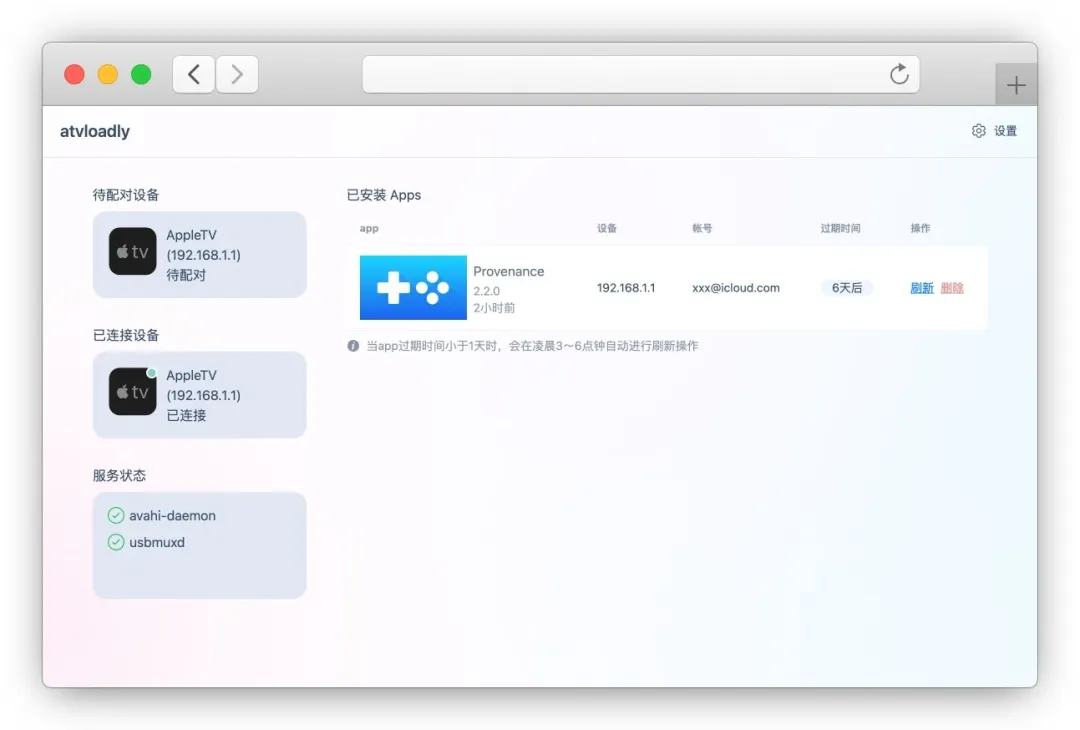The image size is (1080, 730).
Task: Click the xxx@icloud.com account cell
Action: pos(736,288)
